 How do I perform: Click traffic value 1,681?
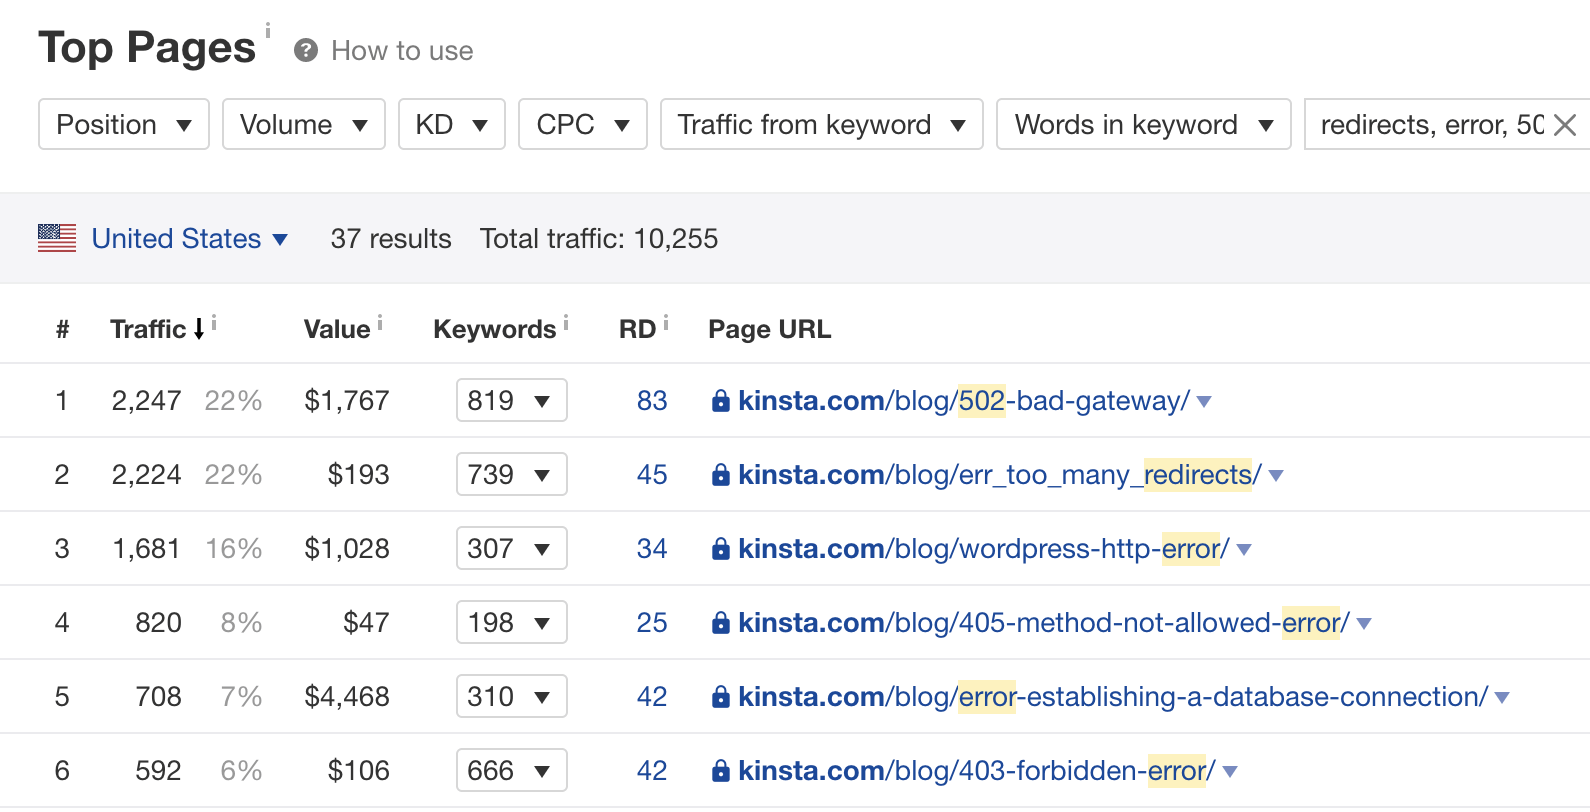pos(146,549)
